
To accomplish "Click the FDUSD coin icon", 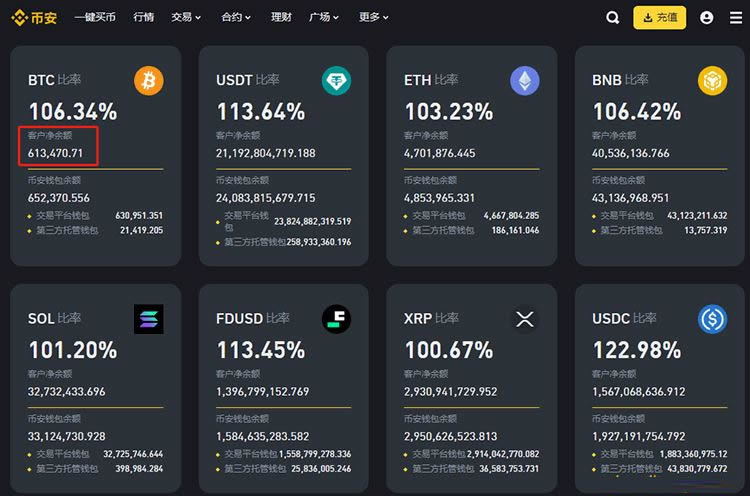I will [336, 319].
